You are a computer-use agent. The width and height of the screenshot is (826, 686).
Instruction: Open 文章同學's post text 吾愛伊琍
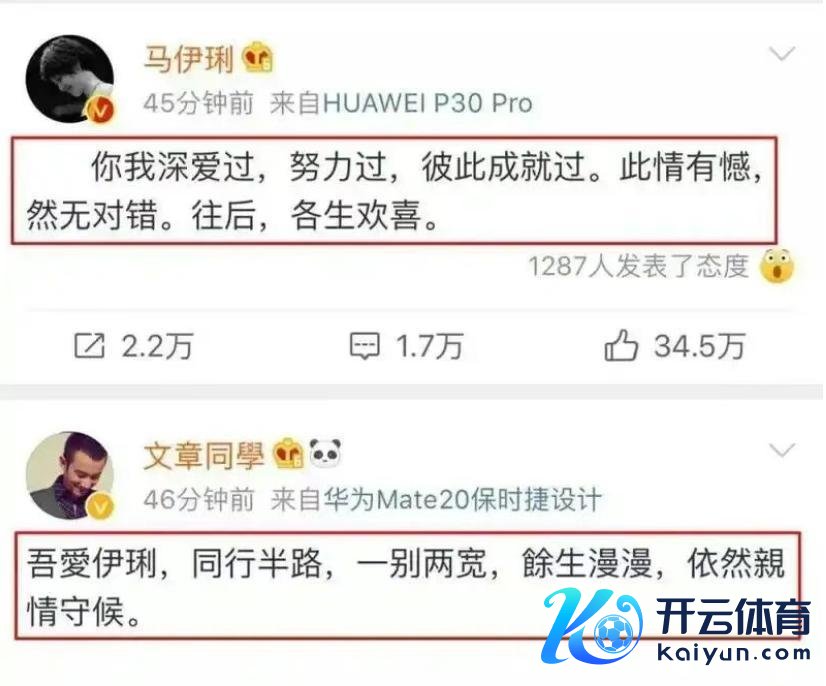407,585
